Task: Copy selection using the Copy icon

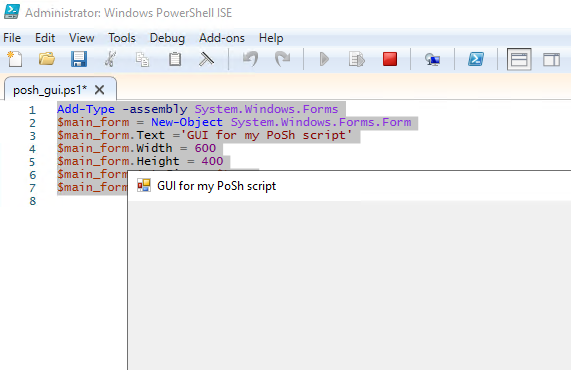Action: point(142,59)
